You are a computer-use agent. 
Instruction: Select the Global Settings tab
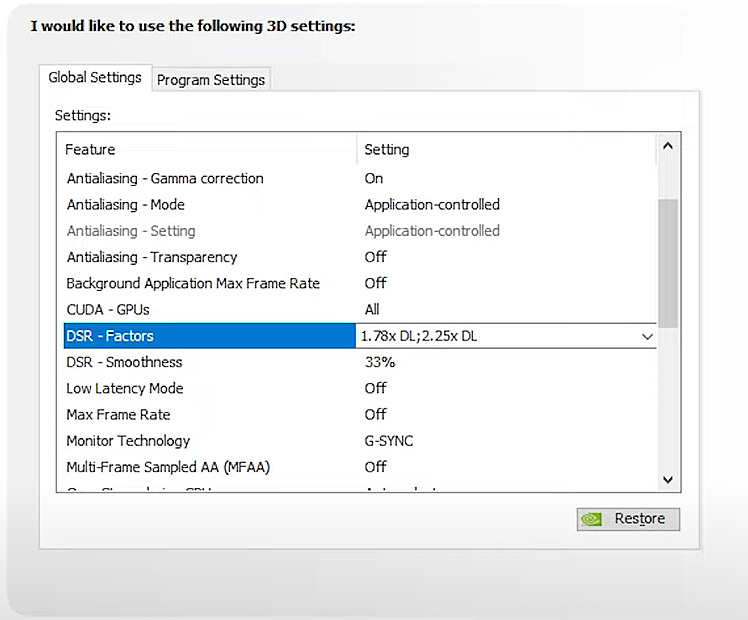tap(95, 78)
